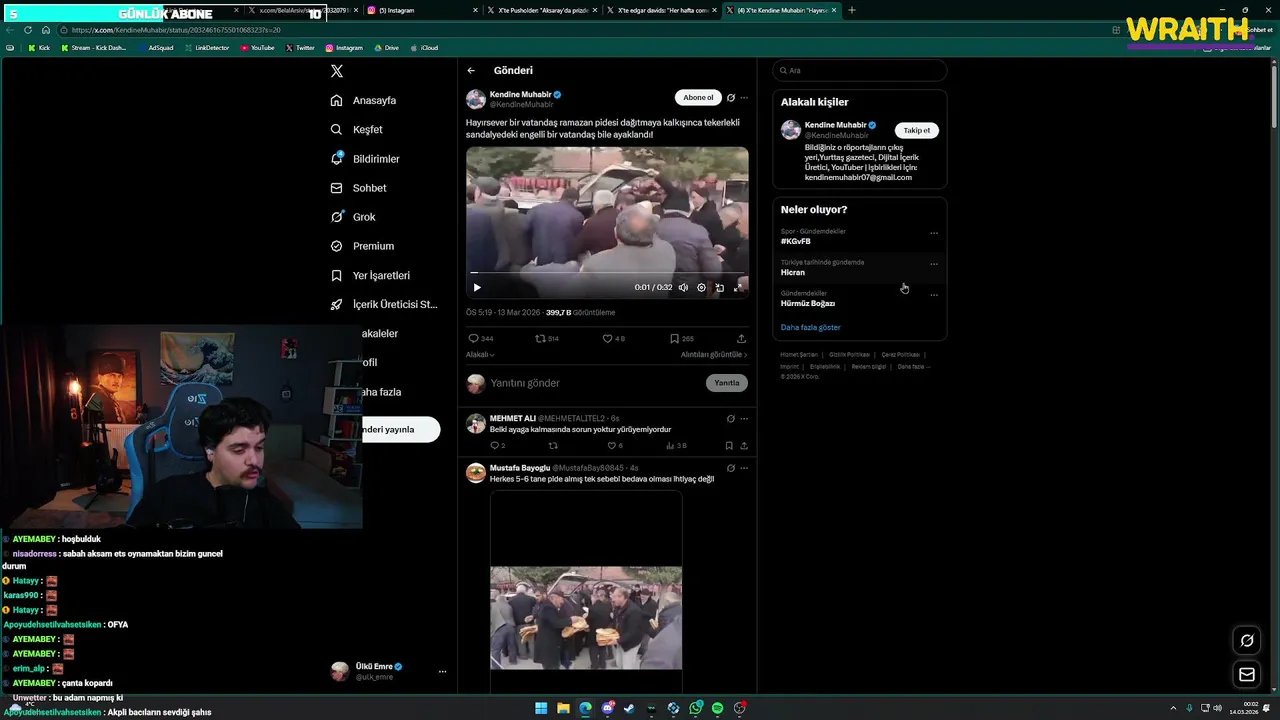The height and width of the screenshot is (720, 1280).
Task: Repost MEHMET ALI comment
Action: 553,446
